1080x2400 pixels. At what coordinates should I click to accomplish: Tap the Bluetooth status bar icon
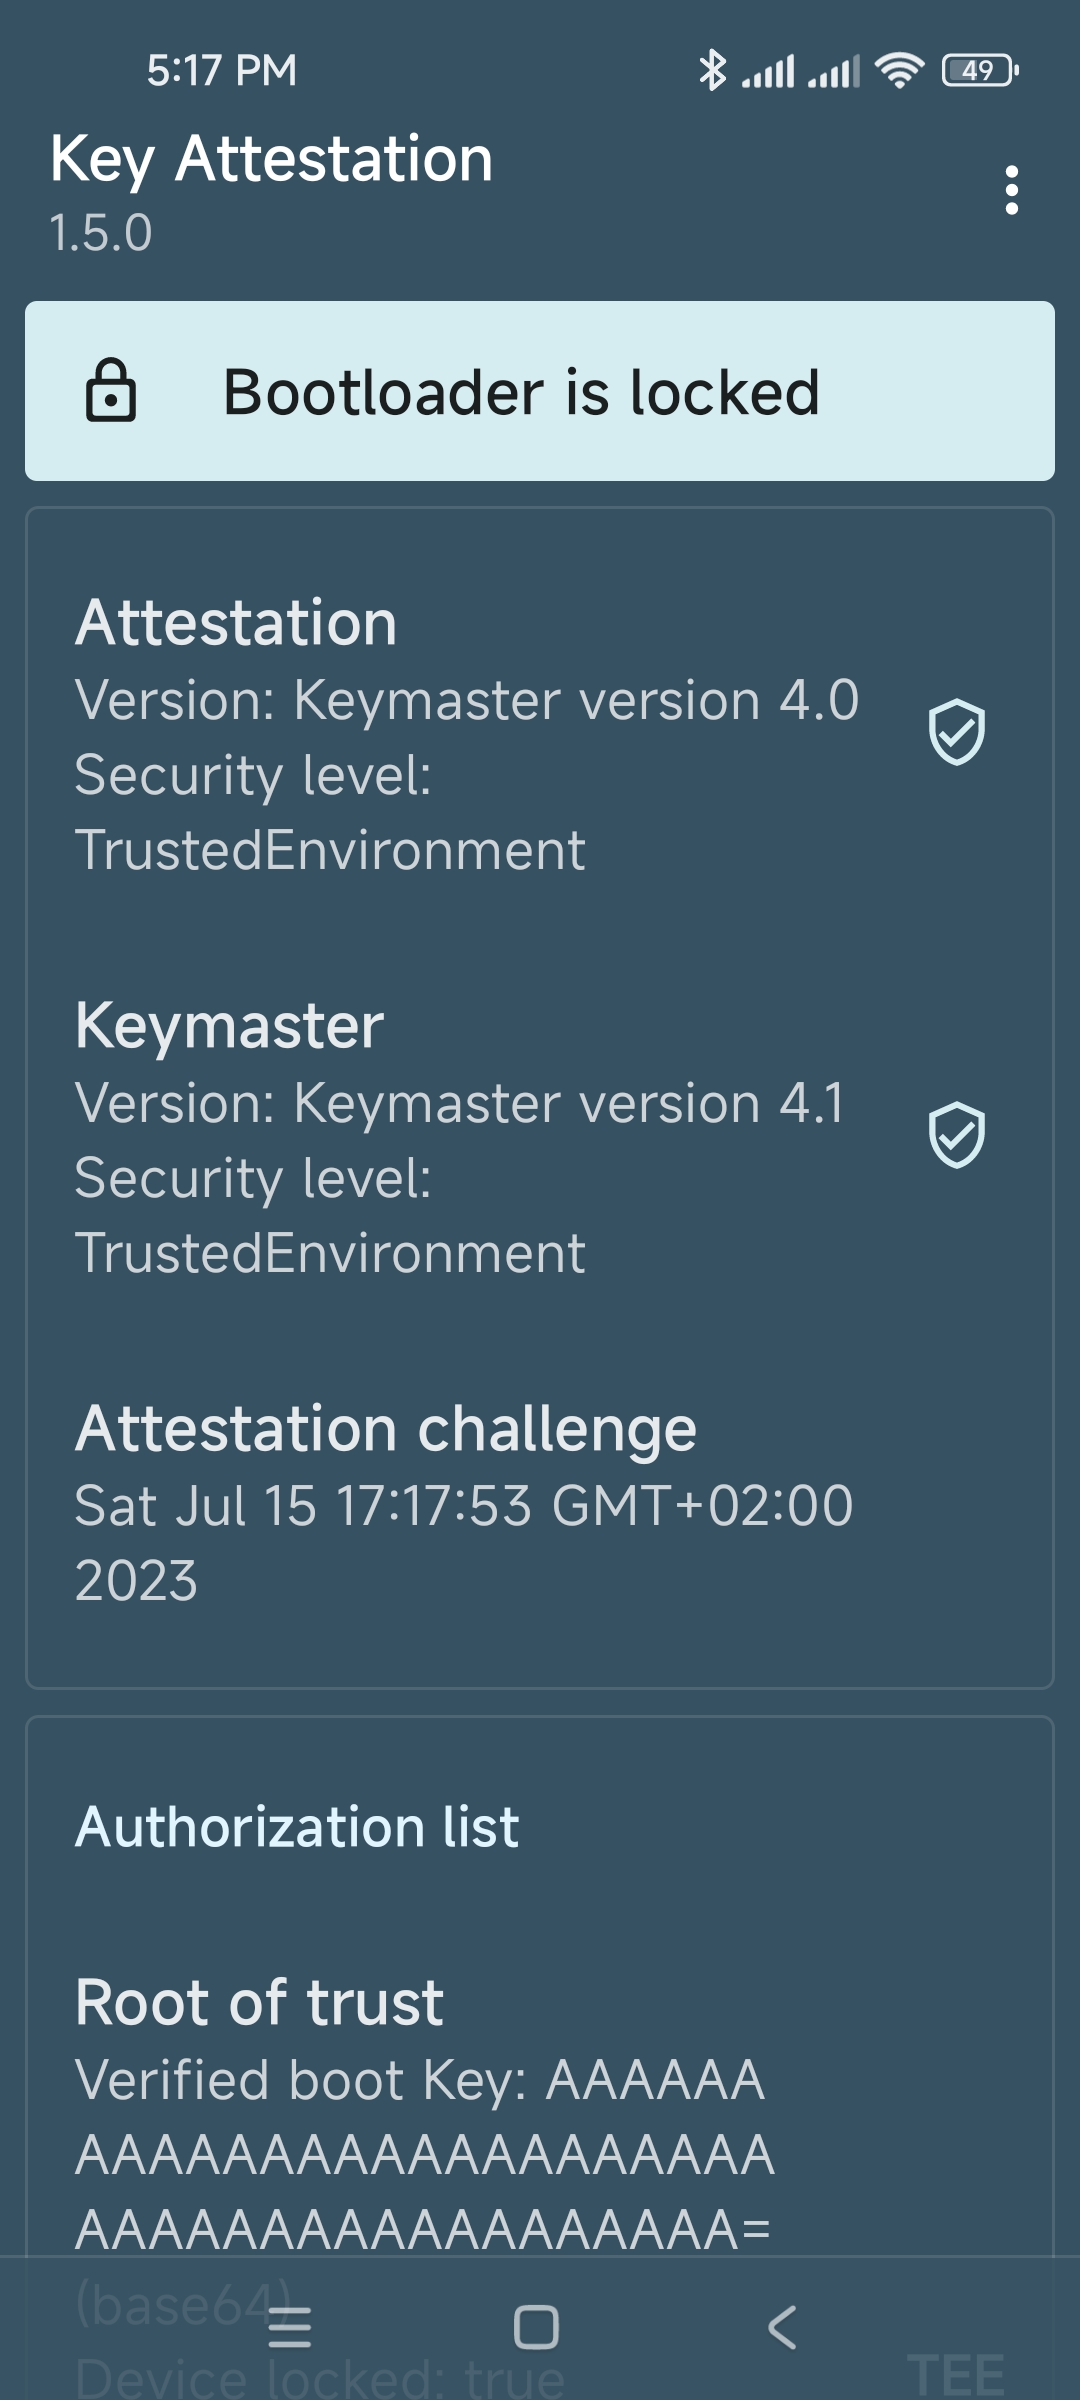coord(712,70)
